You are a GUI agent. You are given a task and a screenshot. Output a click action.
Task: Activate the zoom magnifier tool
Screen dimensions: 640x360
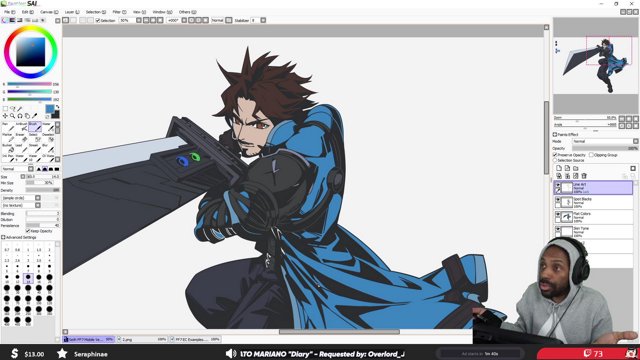click(x=13, y=116)
